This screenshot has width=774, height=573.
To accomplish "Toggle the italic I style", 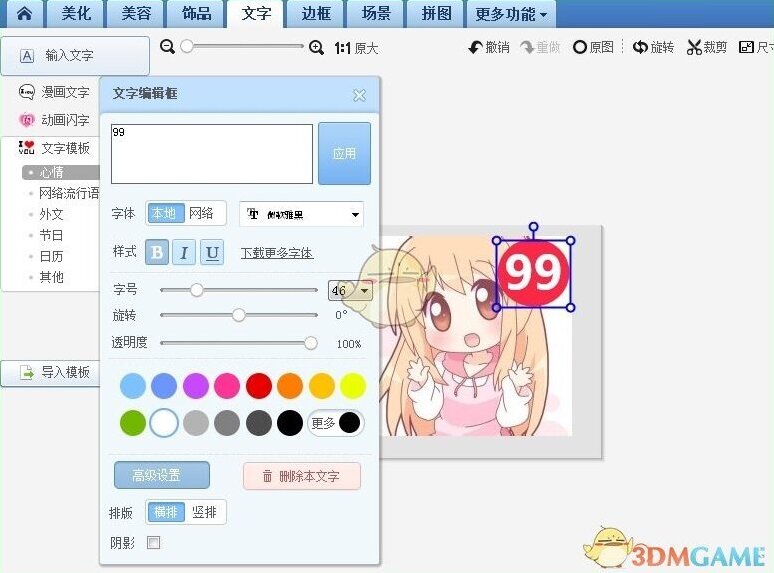I will 184,253.
